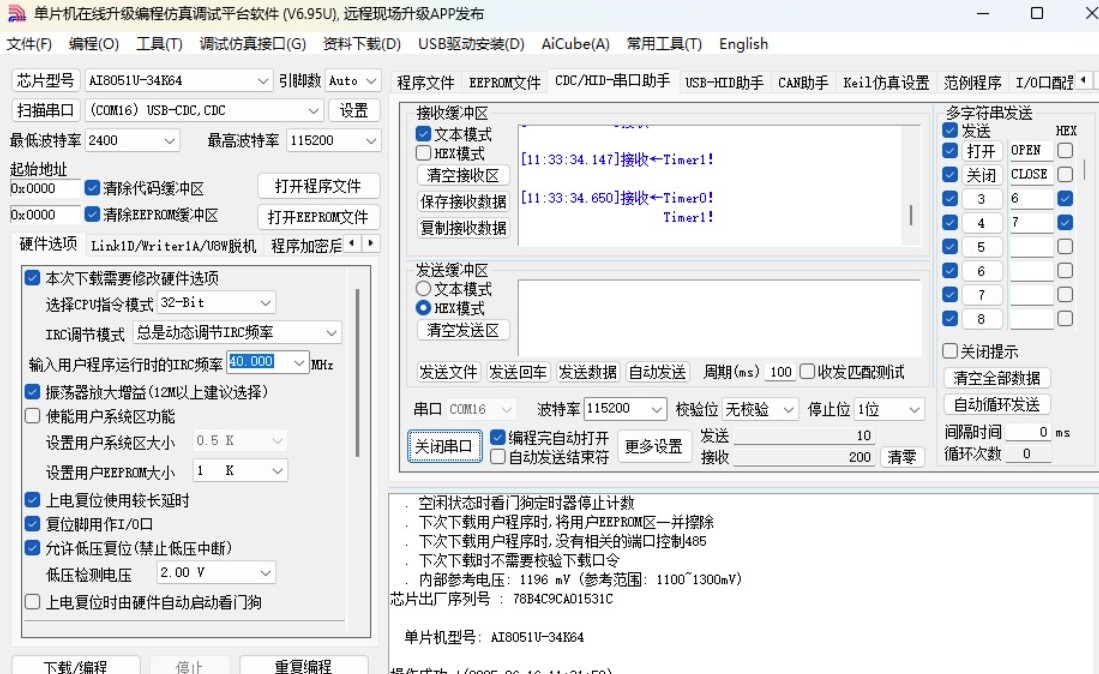Viewport: 1099px width, 674px height.
Task: Click the receive buffer vertical scrollbar thumb
Action: (x=910, y=215)
